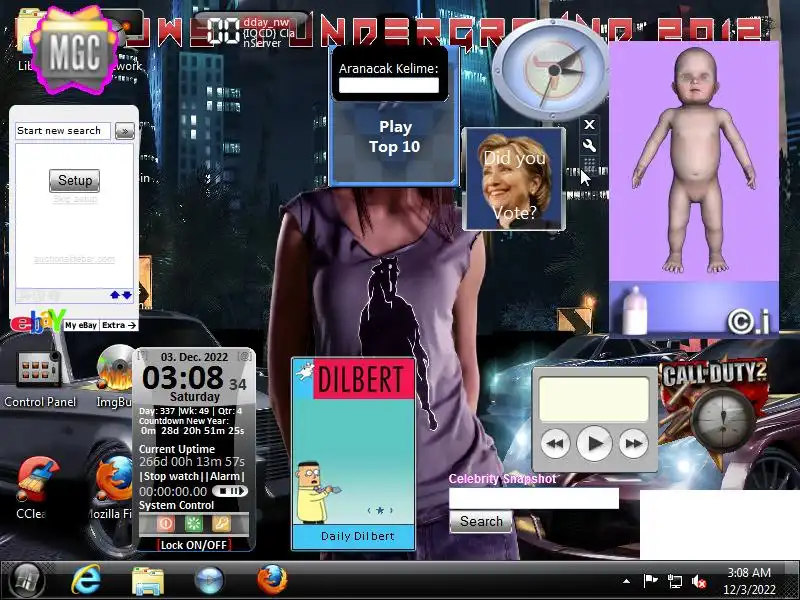Open Windows Media Player from the taskbar
Screen dimensions: 800x600
(209, 581)
